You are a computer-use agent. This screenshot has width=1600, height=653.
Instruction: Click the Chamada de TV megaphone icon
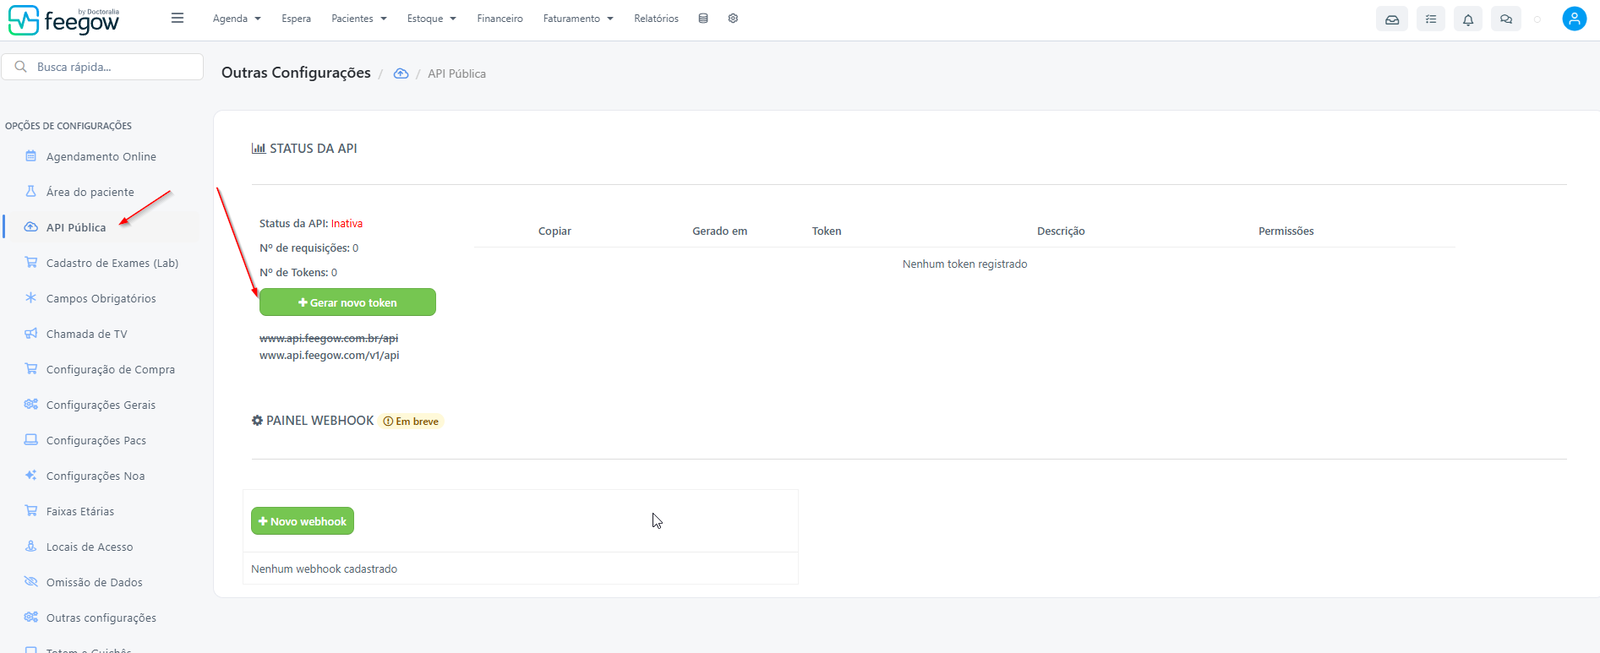coord(31,333)
